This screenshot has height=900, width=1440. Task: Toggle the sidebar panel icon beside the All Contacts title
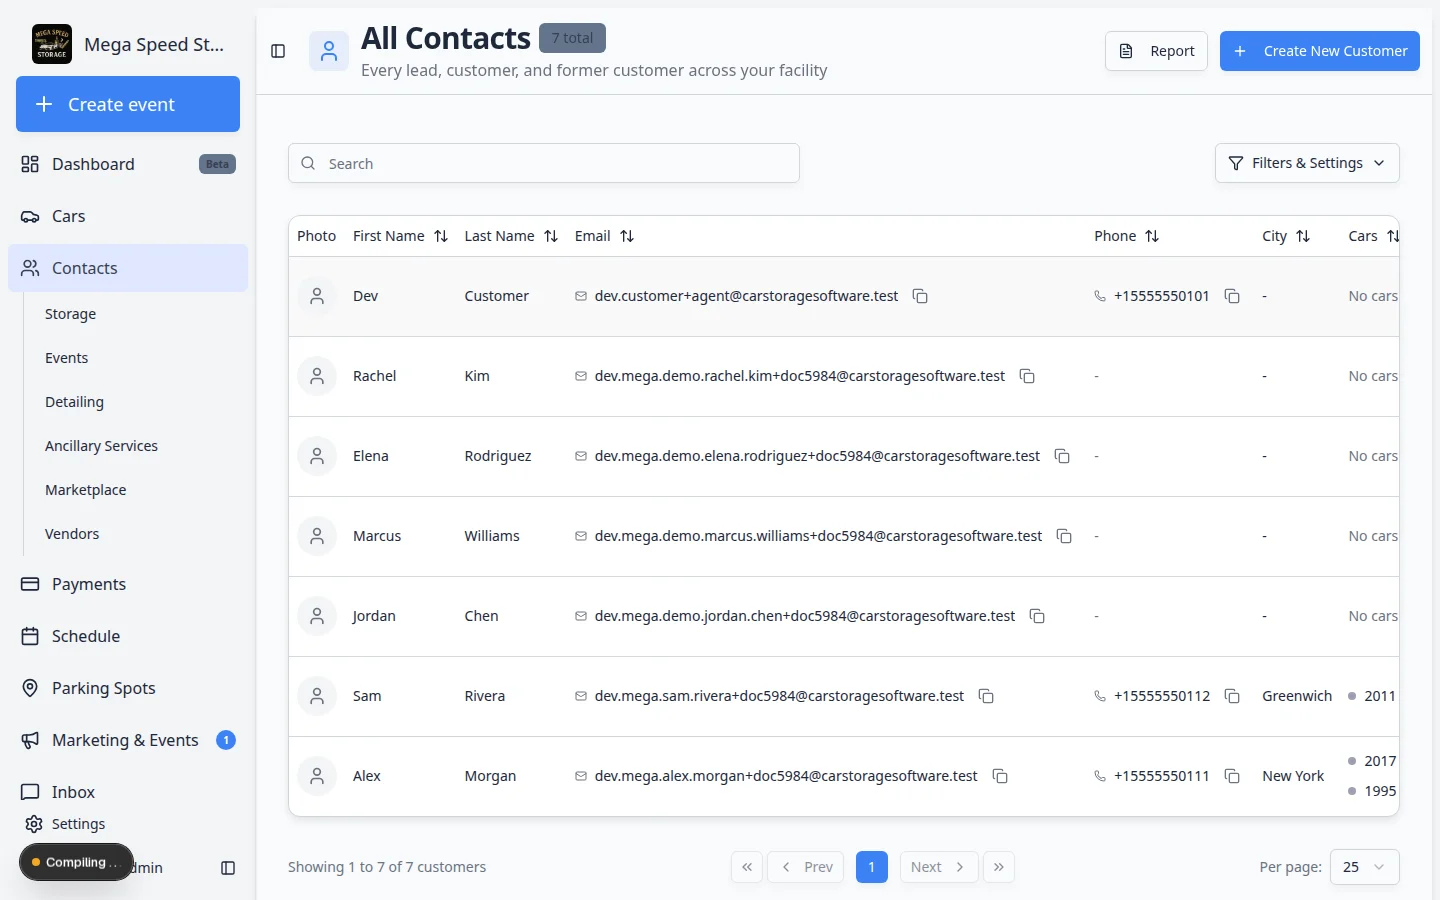[x=278, y=51]
